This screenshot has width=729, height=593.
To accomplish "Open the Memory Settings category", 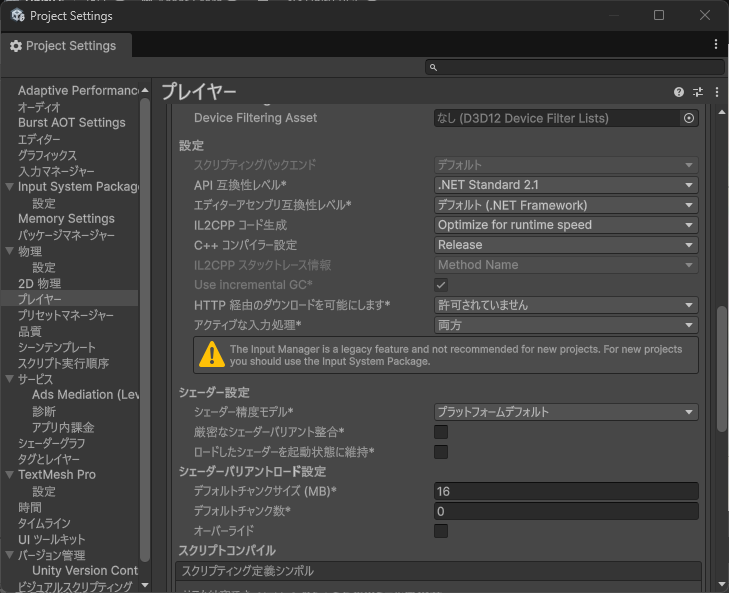I will (x=66, y=219).
